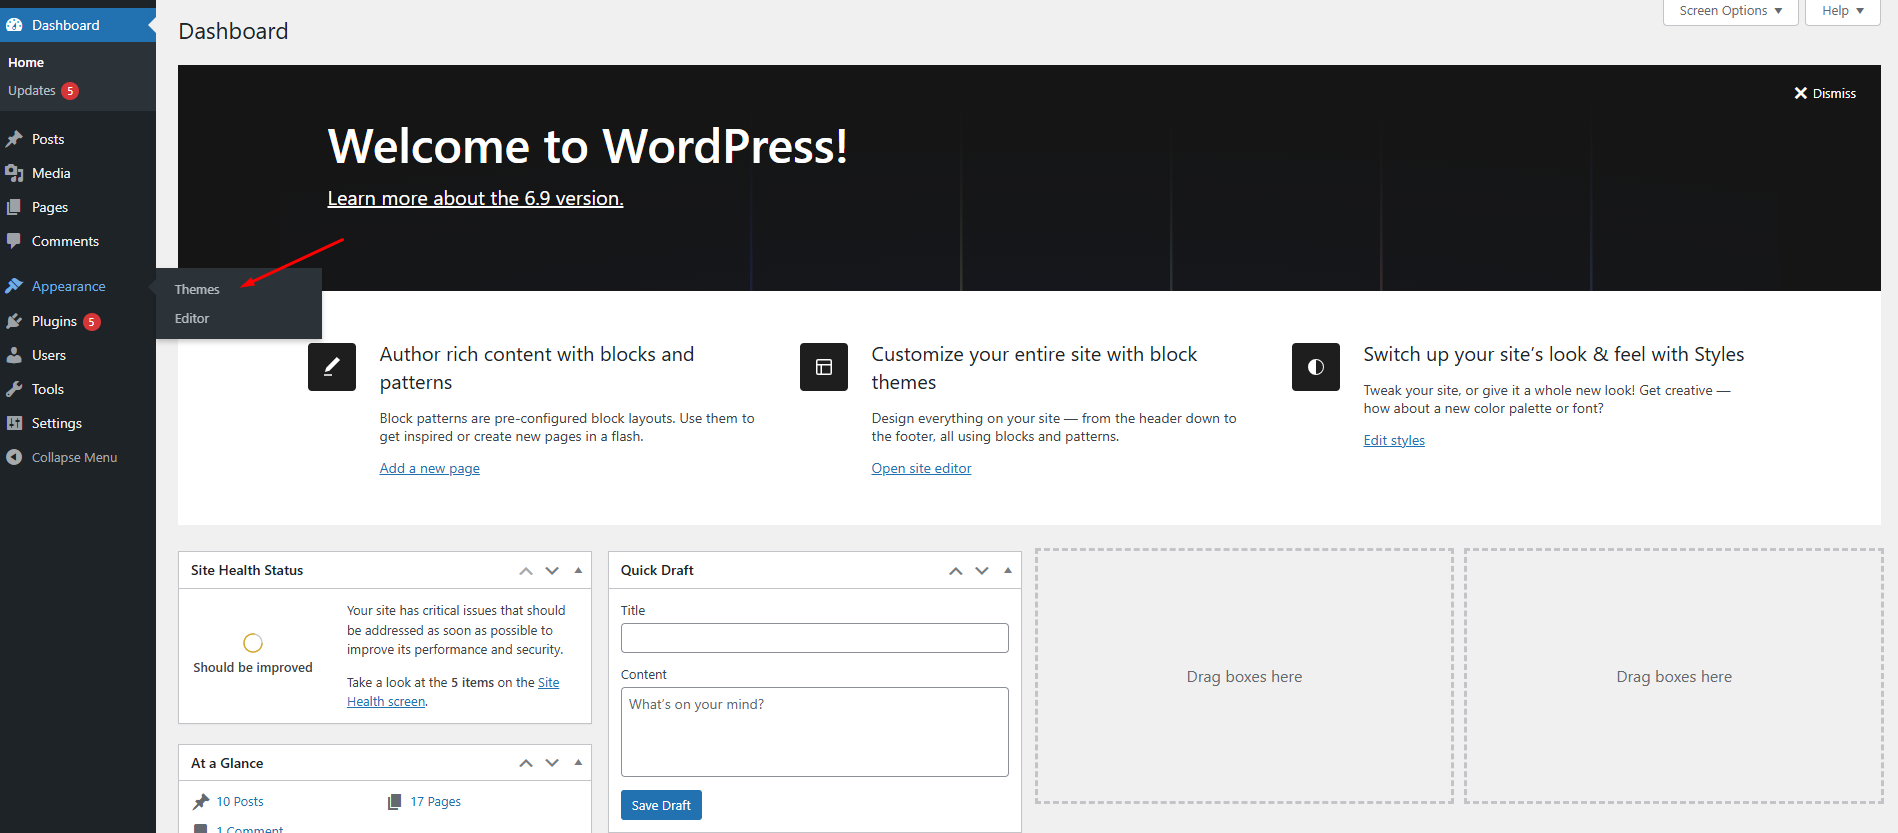Viewport: 1898px width, 833px height.
Task: Click the Tools wrench icon
Action: coord(14,389)
